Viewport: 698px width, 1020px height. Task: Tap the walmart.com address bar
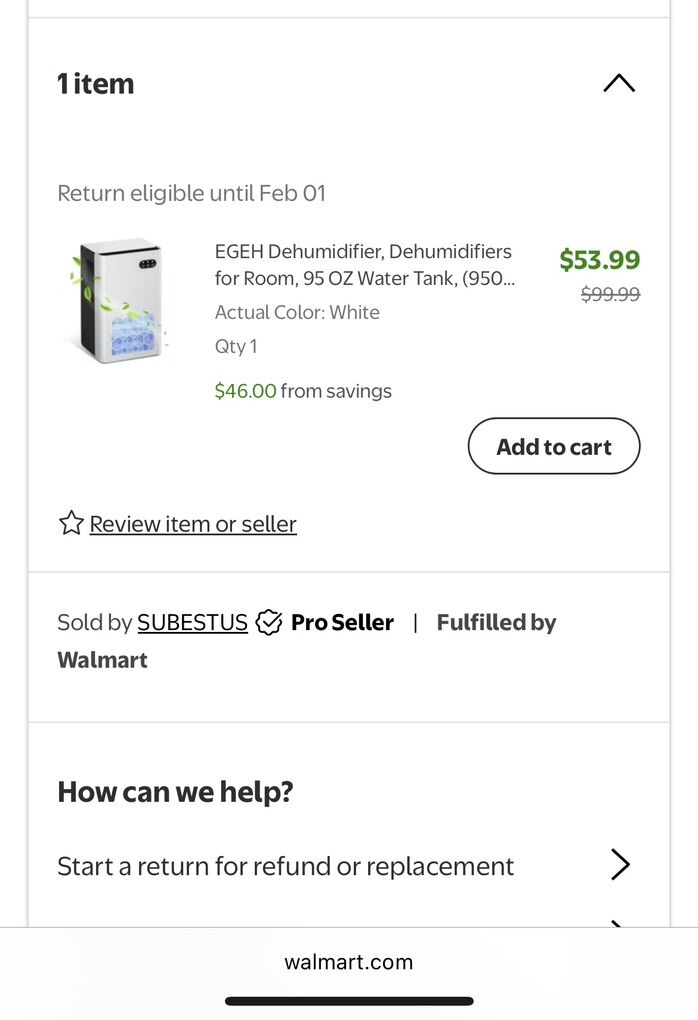[348, 962]
